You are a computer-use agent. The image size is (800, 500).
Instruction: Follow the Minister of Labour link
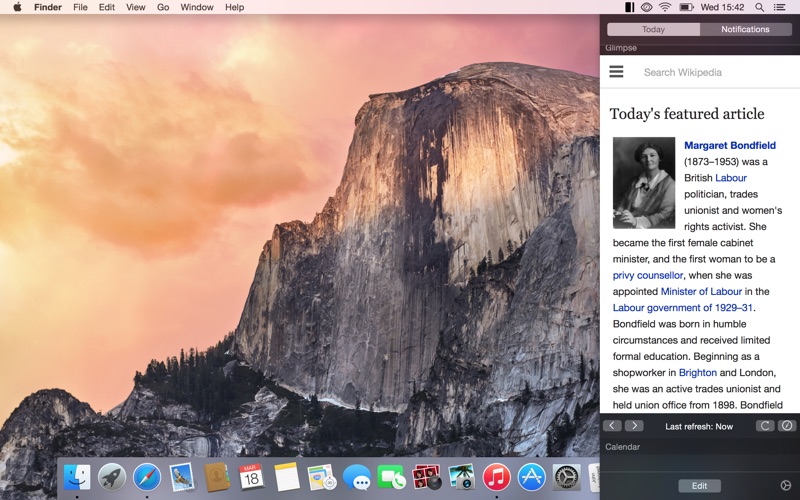[x=701, y=291]
